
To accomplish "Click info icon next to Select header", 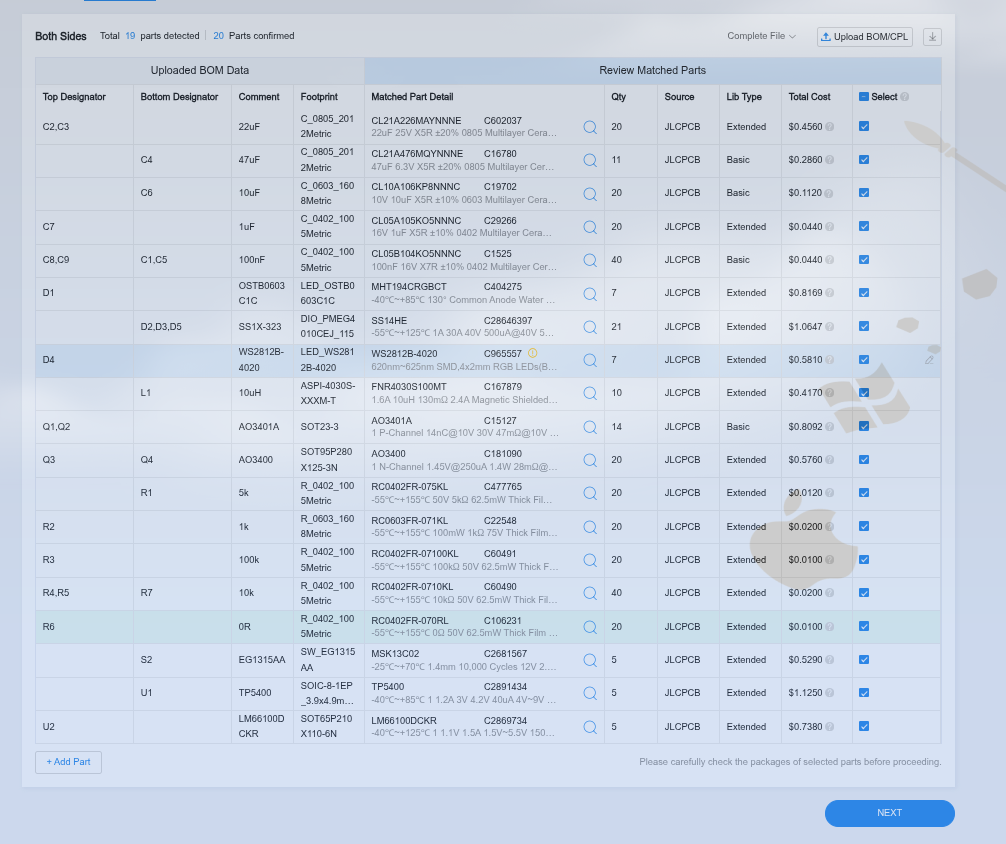I will pos(905,97).
